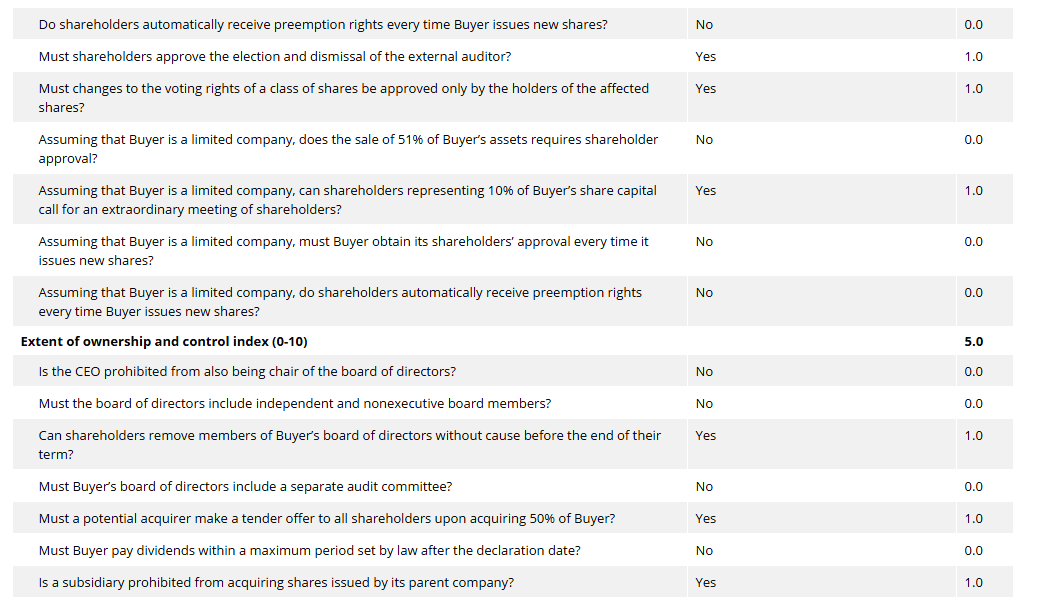Select the question about selling 51% of Buyer's assets
Viewport: 1043px width, 602px height.
click(x=348, y=149)
